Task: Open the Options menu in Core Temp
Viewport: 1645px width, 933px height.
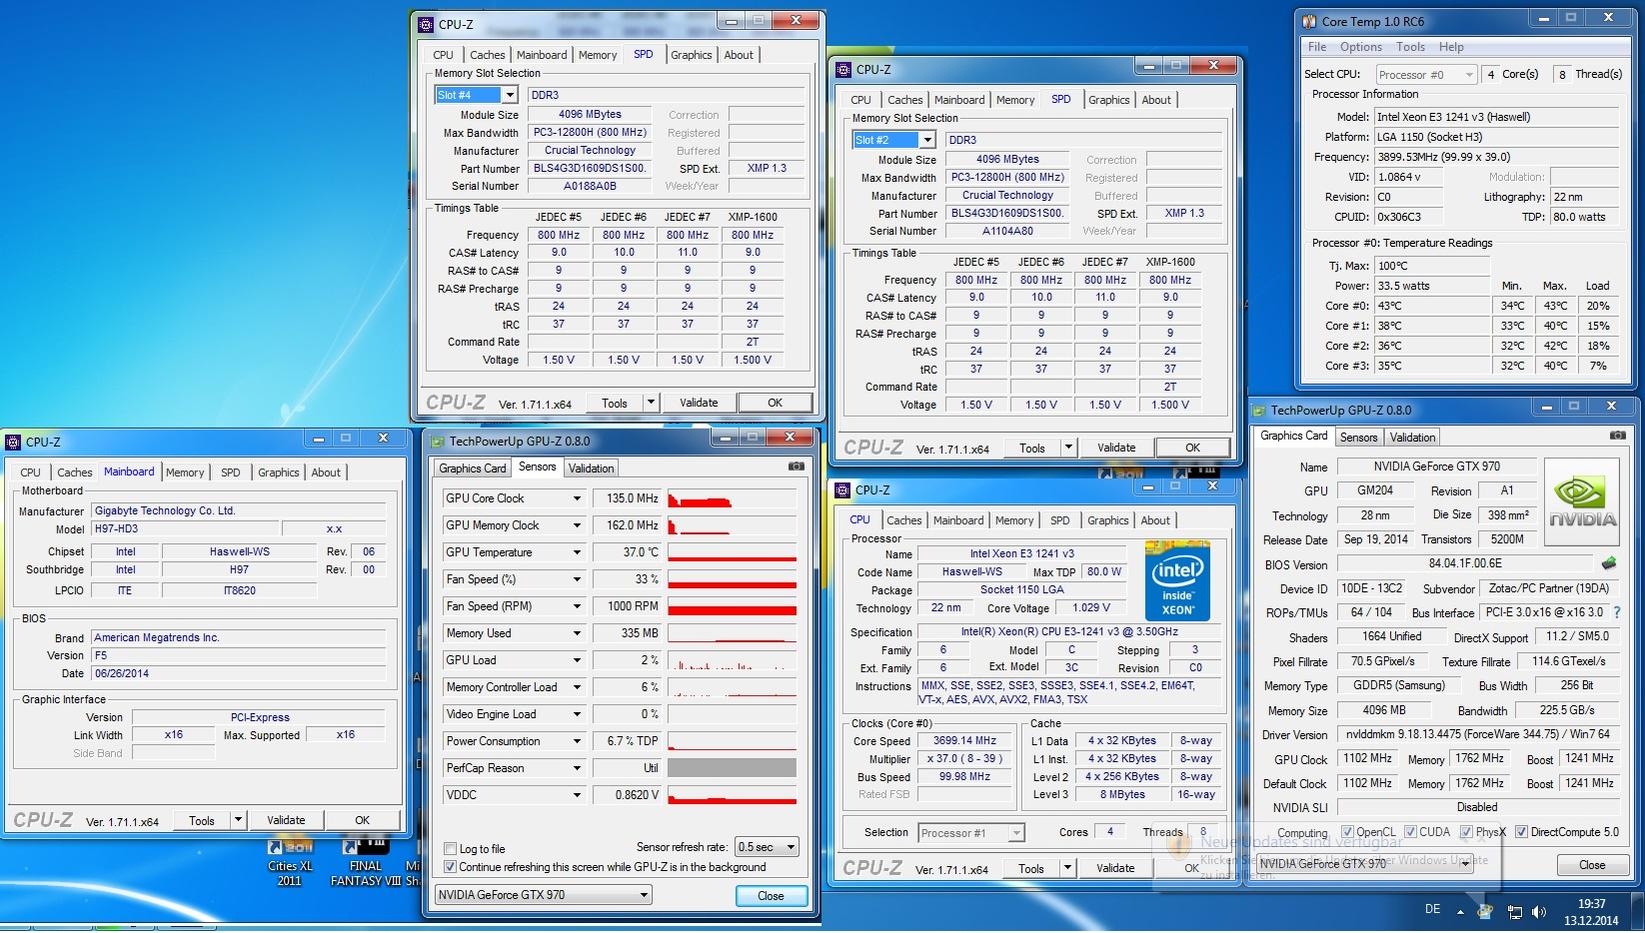Action: pos(1361,47)
